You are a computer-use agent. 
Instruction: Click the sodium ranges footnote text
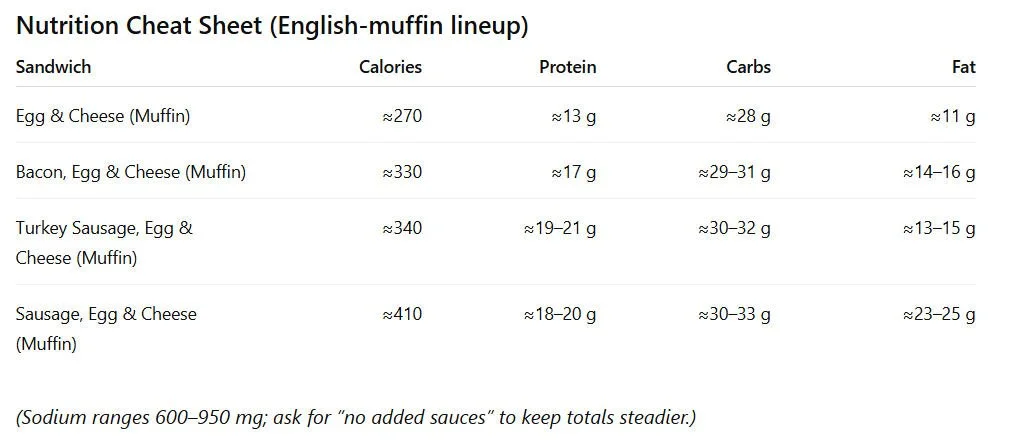click(x=356, y=418)
